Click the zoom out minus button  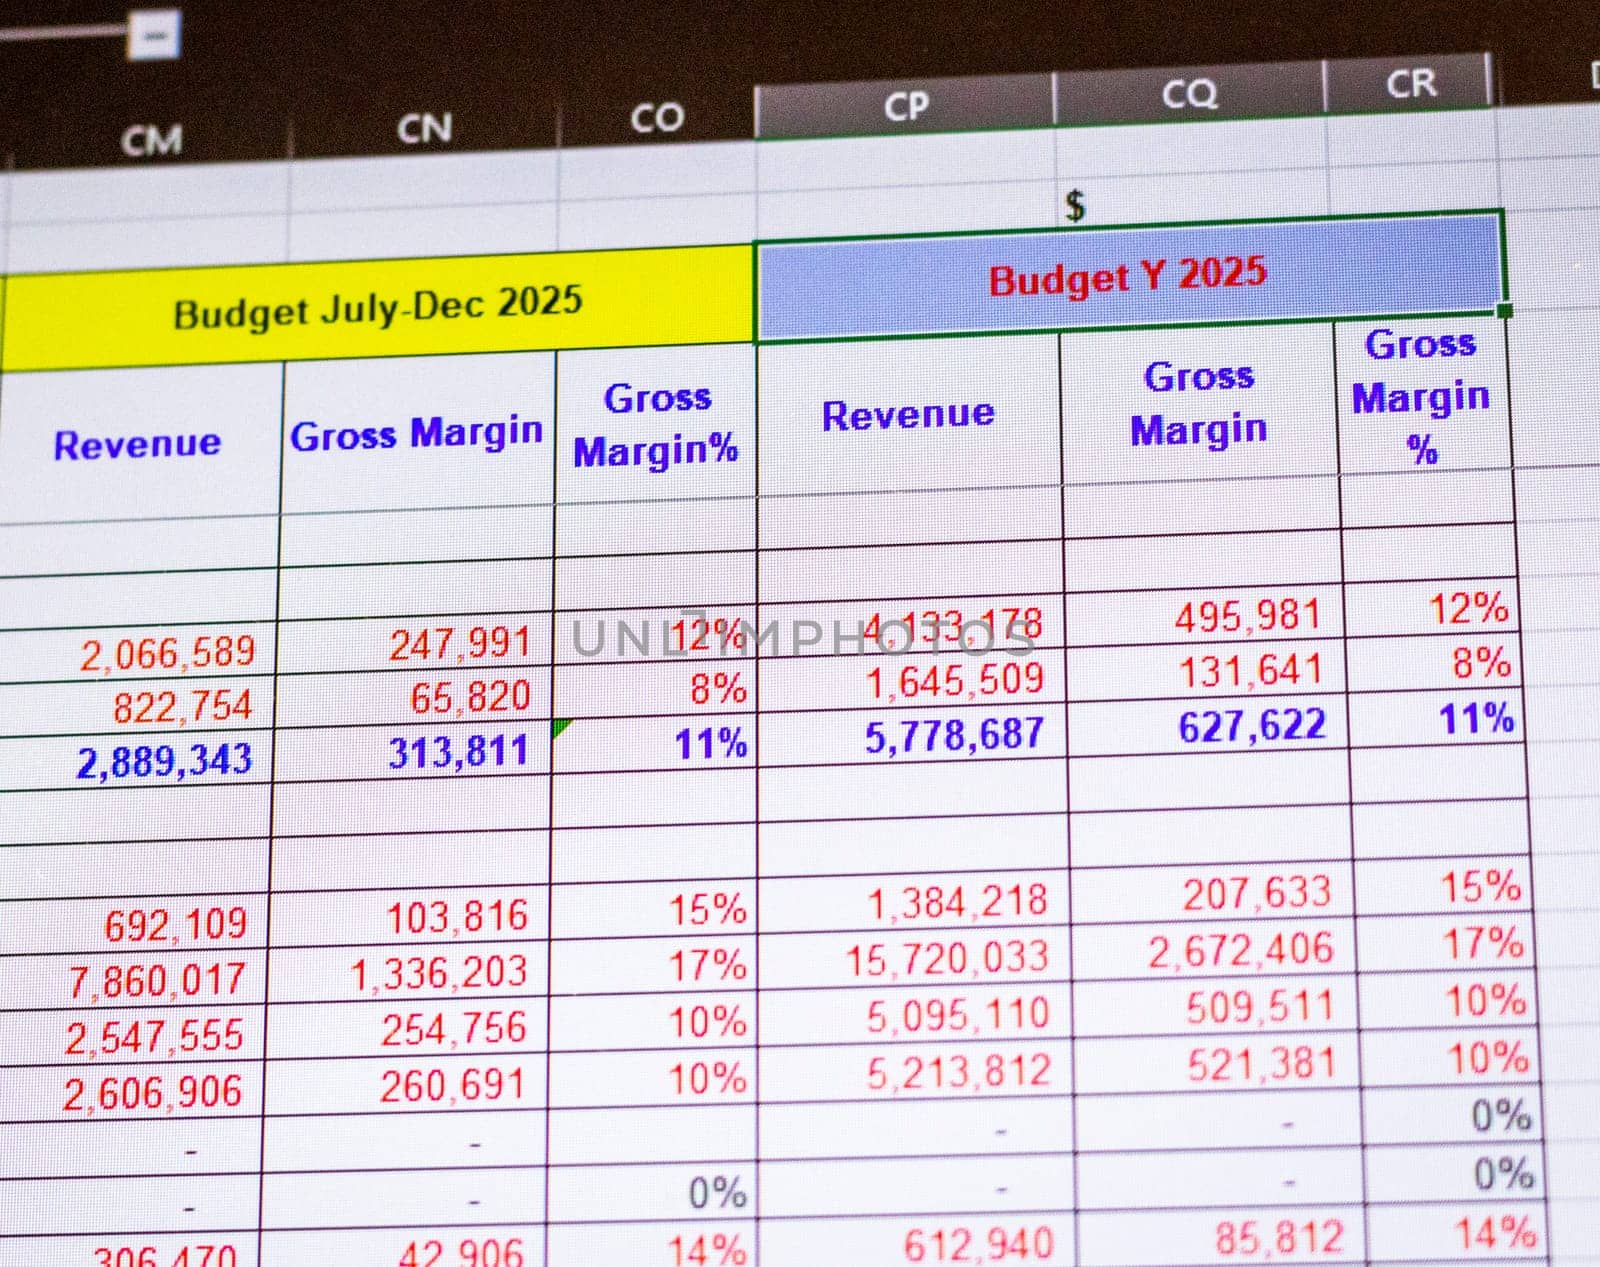[x=154, y=36]
